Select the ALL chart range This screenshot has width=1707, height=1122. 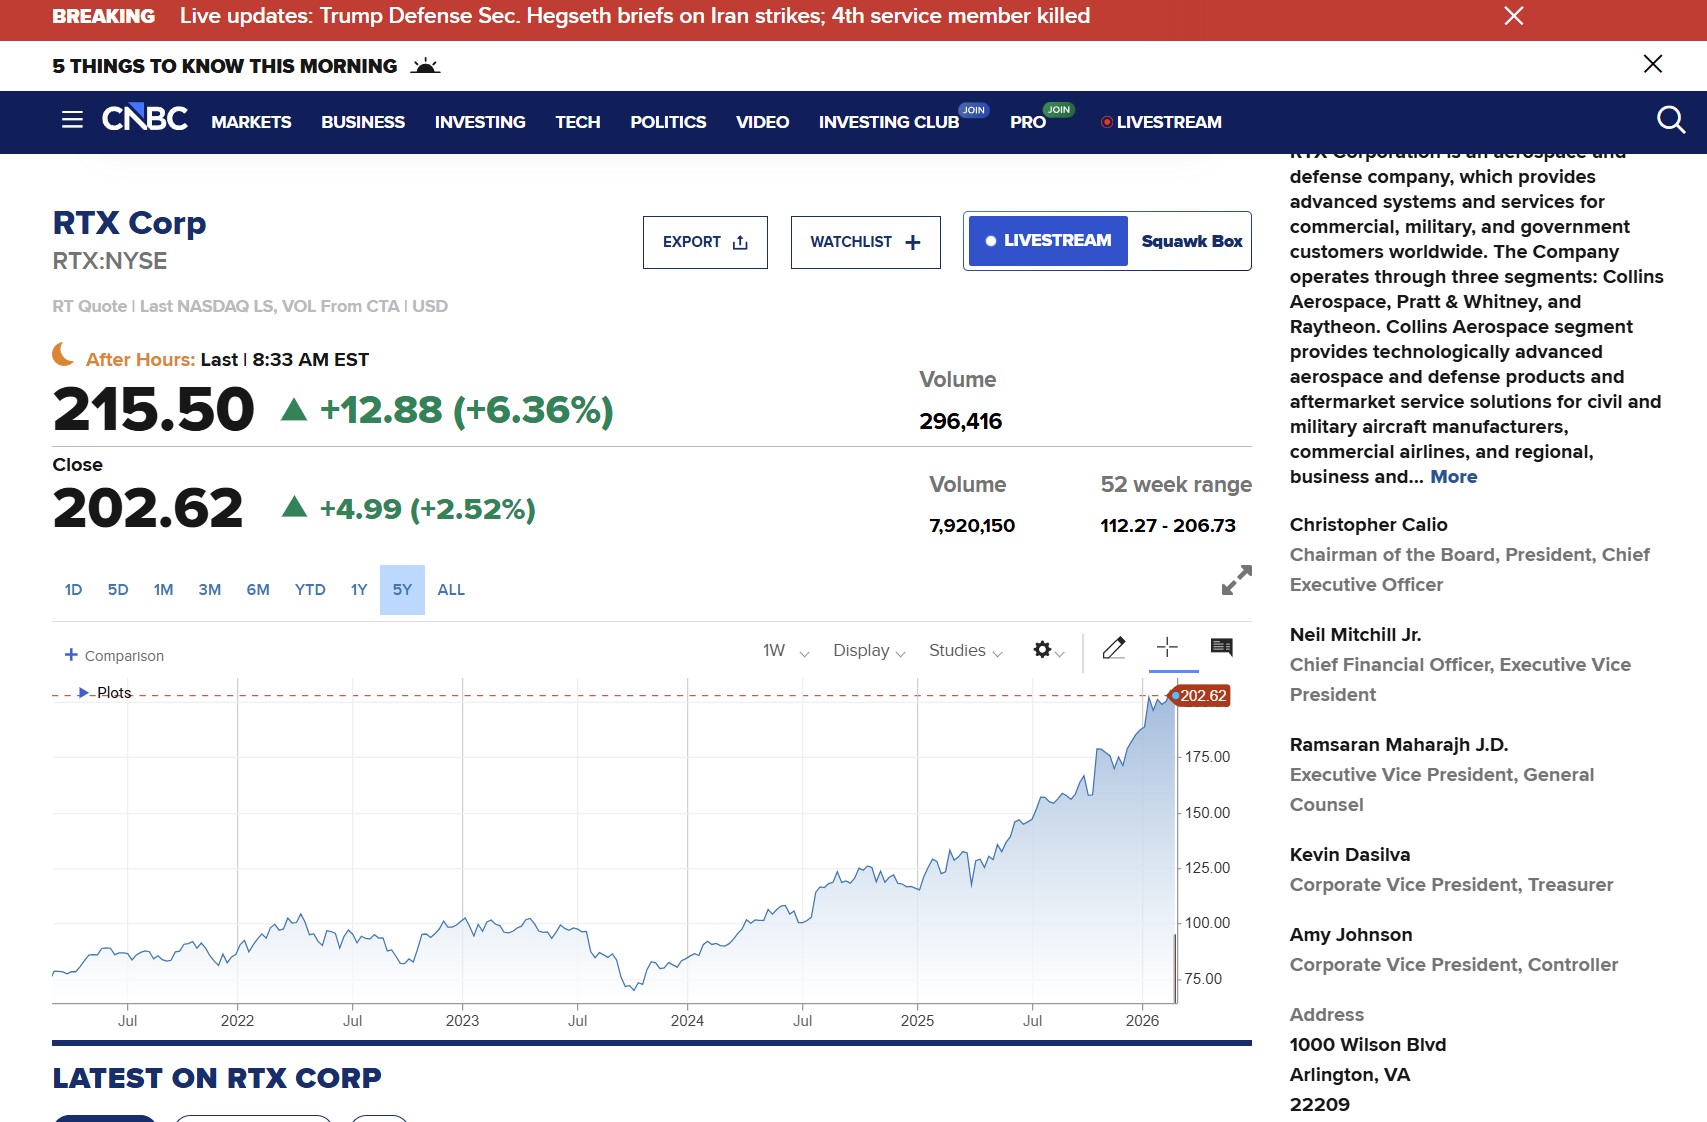coord(451,590)
